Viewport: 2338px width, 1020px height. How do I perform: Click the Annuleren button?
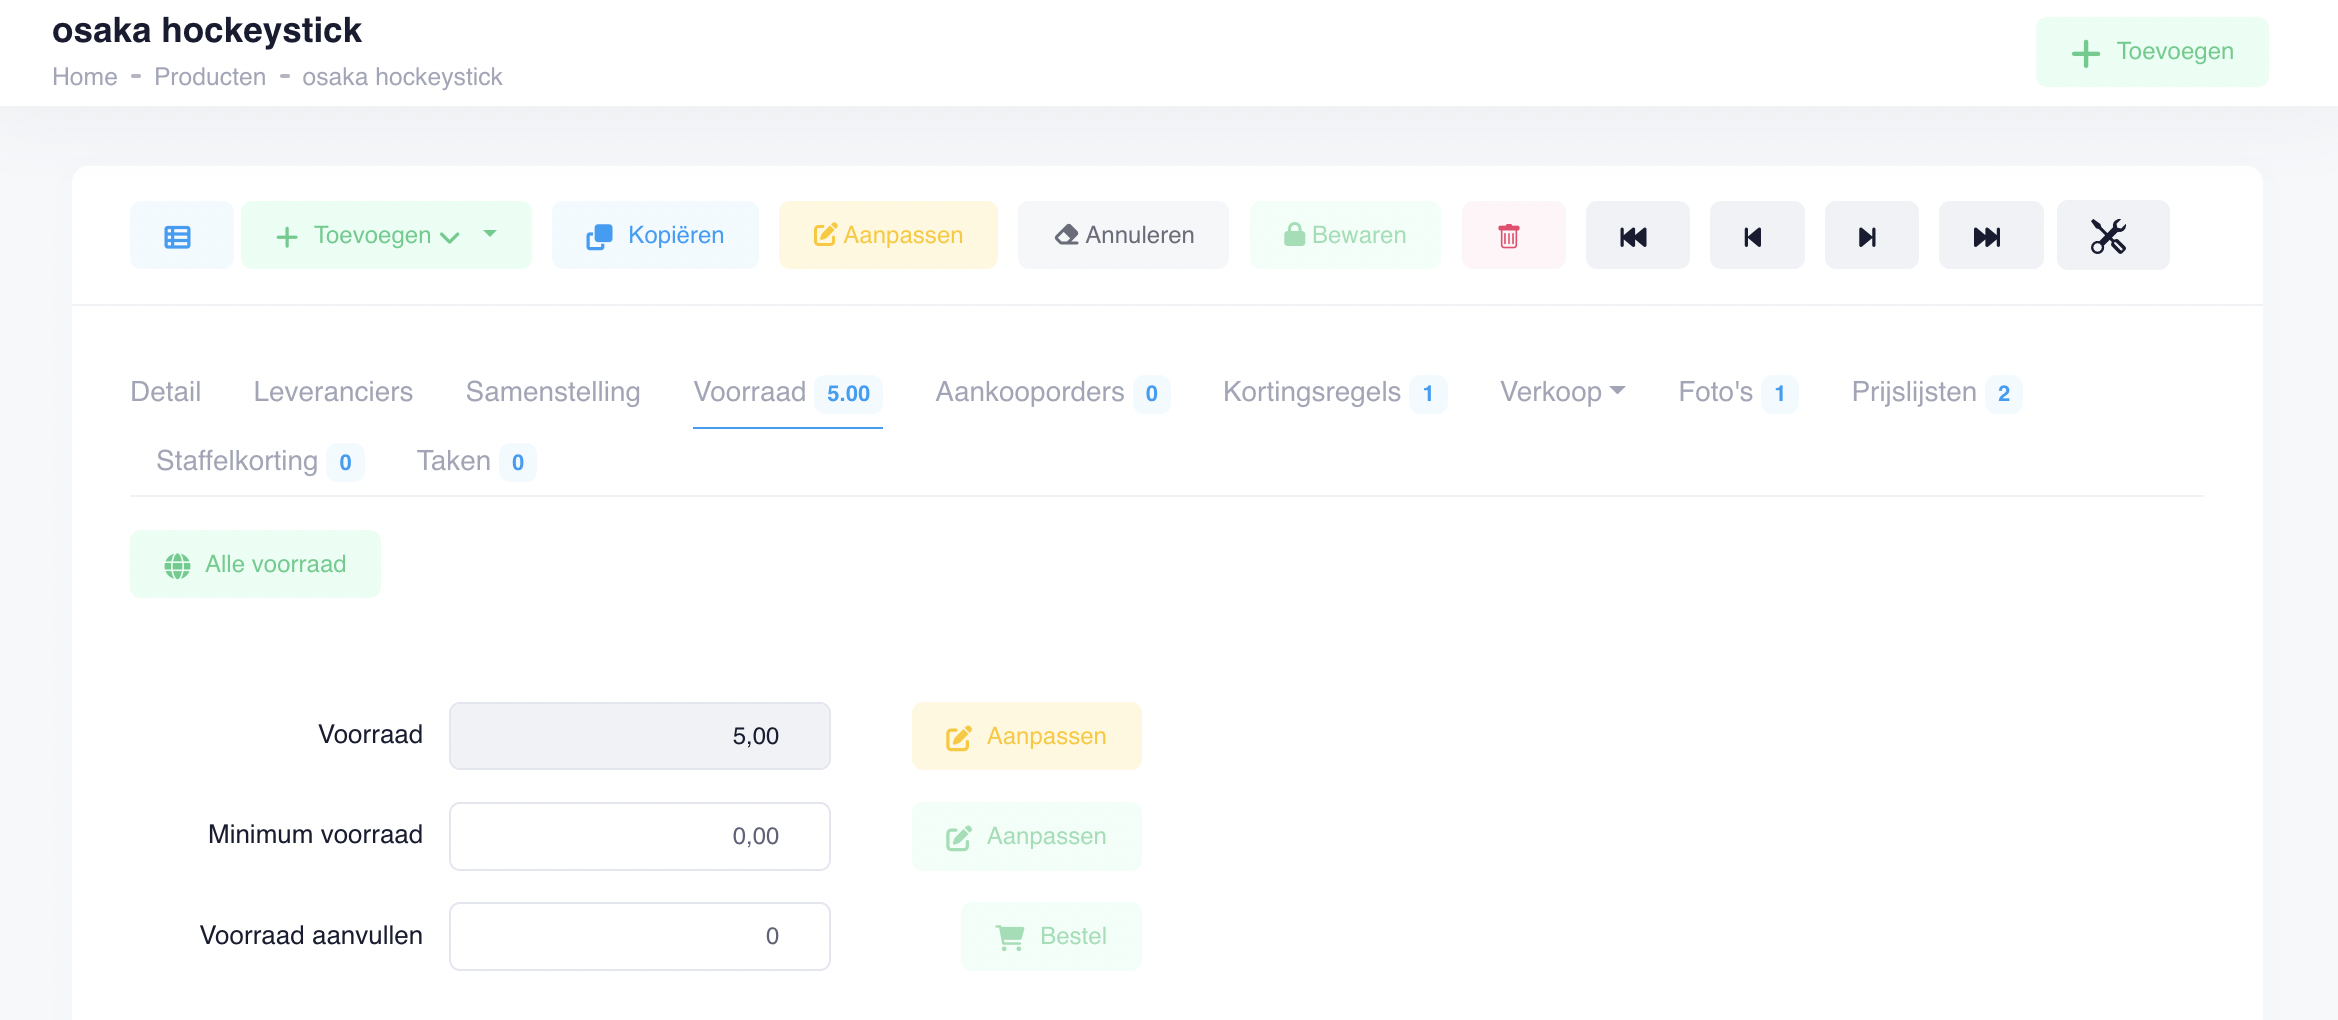click(1123, 236)
